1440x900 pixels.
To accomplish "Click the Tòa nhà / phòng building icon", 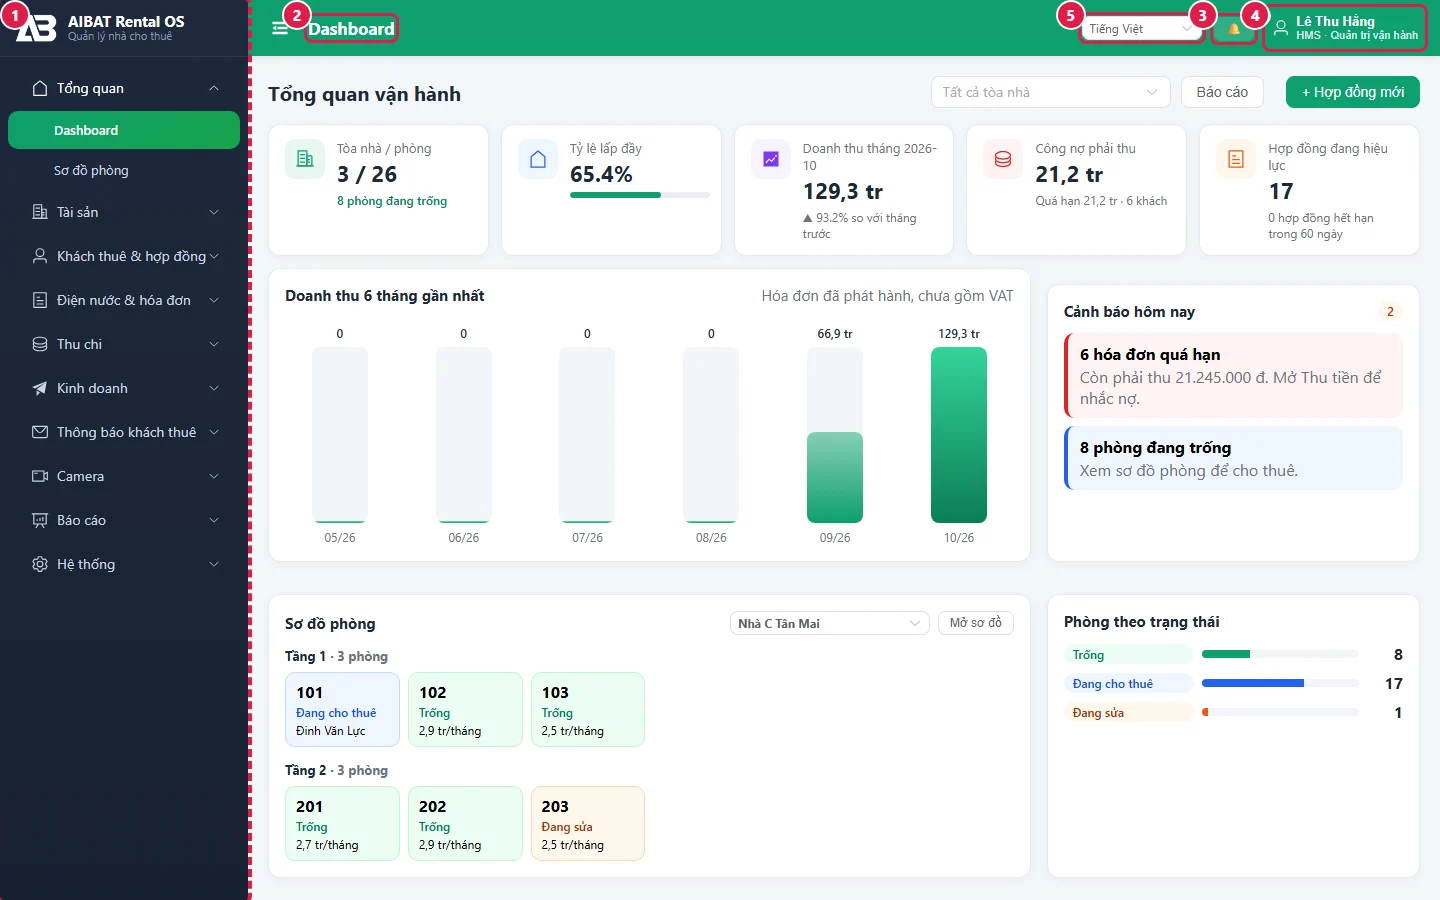I will 305,159.
